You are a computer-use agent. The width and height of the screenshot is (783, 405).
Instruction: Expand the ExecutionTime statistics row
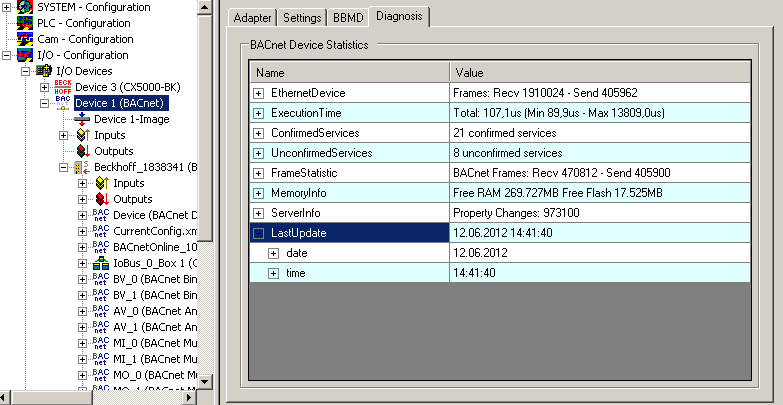pos(258,113)
